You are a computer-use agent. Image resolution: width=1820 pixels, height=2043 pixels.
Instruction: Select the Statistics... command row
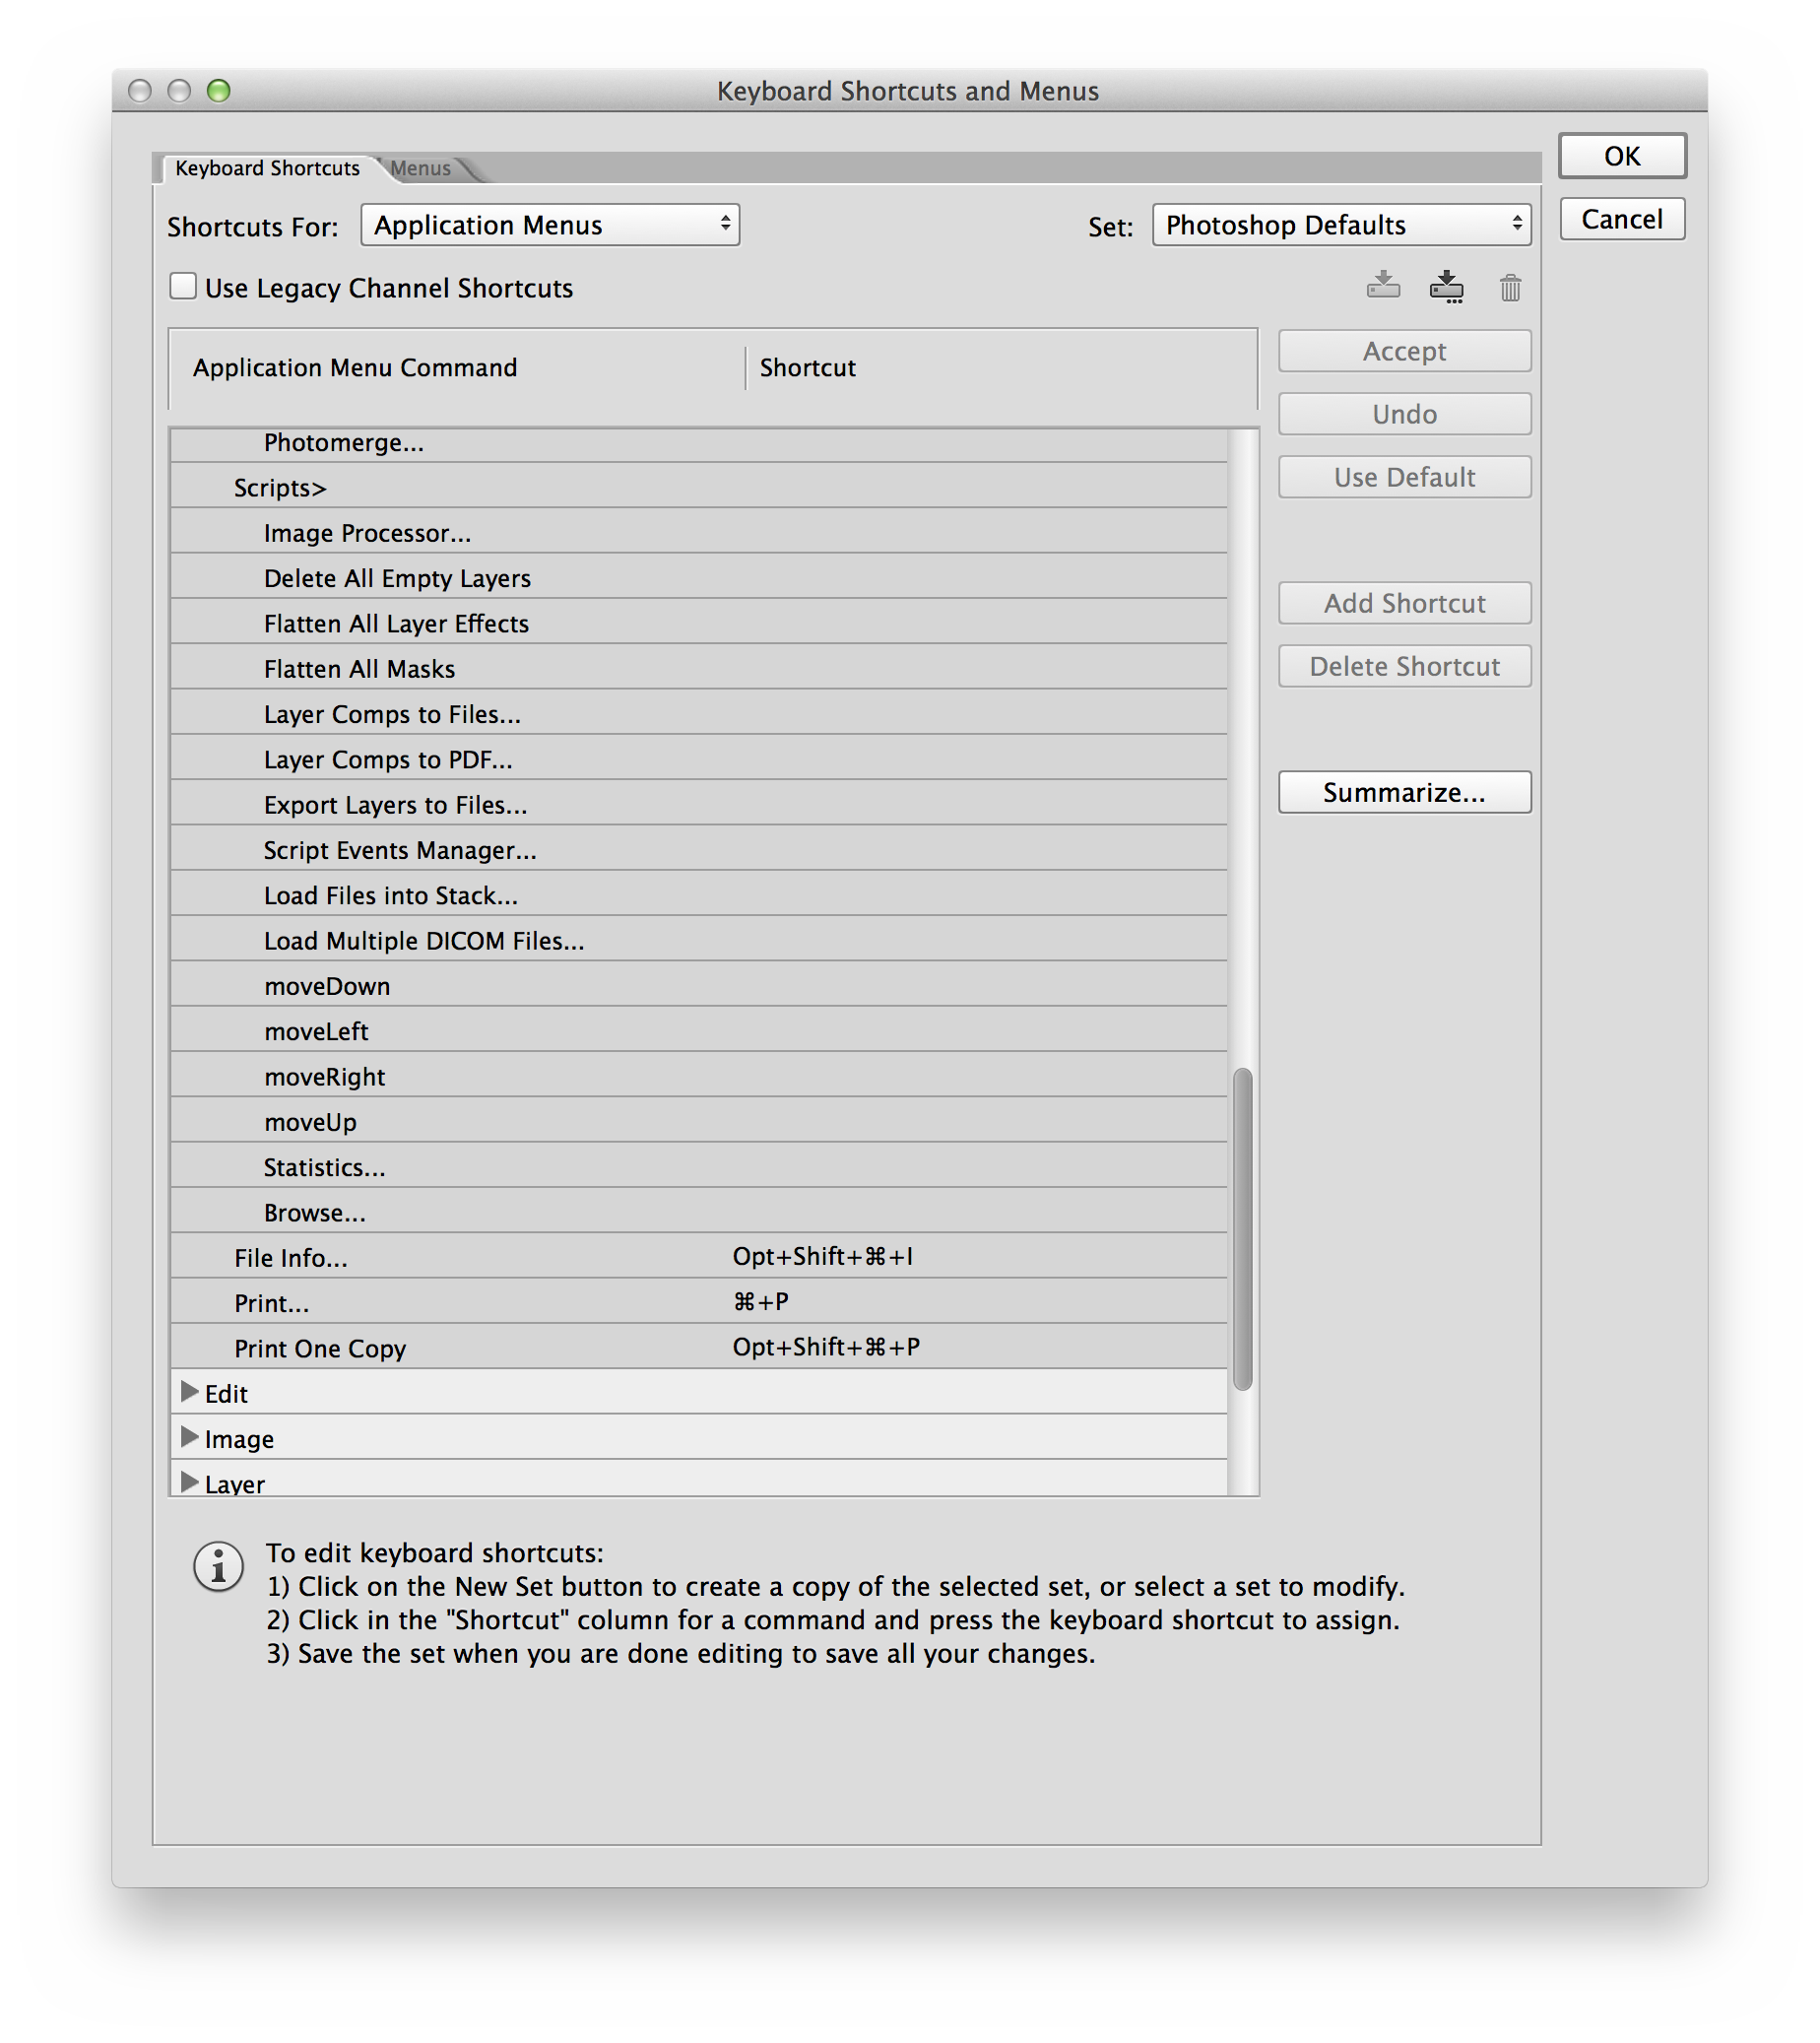[x=699, y=1166]
